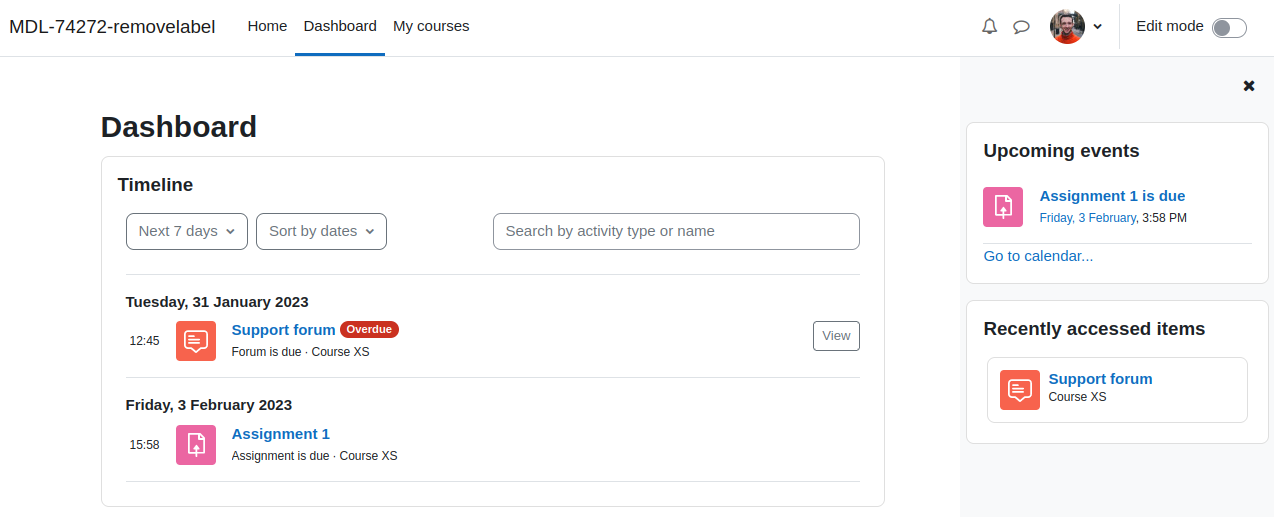Click the user profile avatar picture

(x=1067, y=27)
